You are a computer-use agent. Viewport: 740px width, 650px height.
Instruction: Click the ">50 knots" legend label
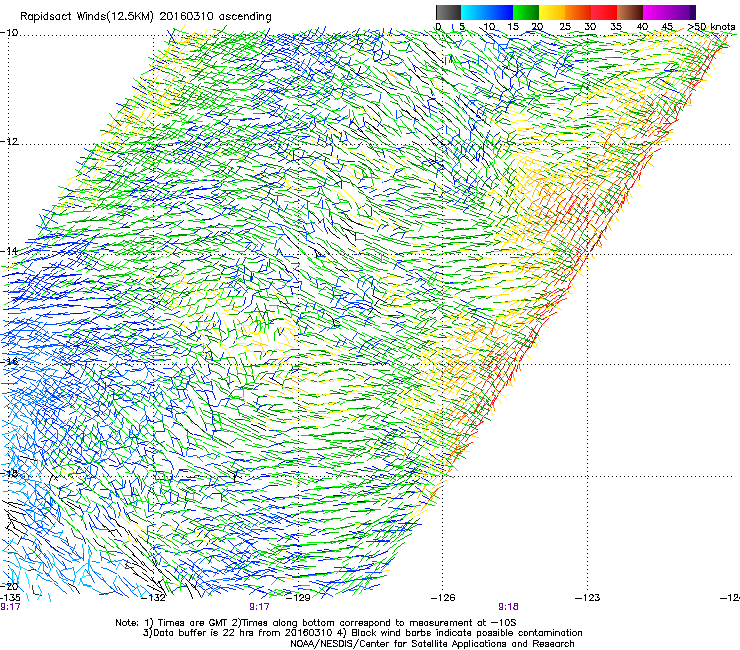(x=711, y=27)
